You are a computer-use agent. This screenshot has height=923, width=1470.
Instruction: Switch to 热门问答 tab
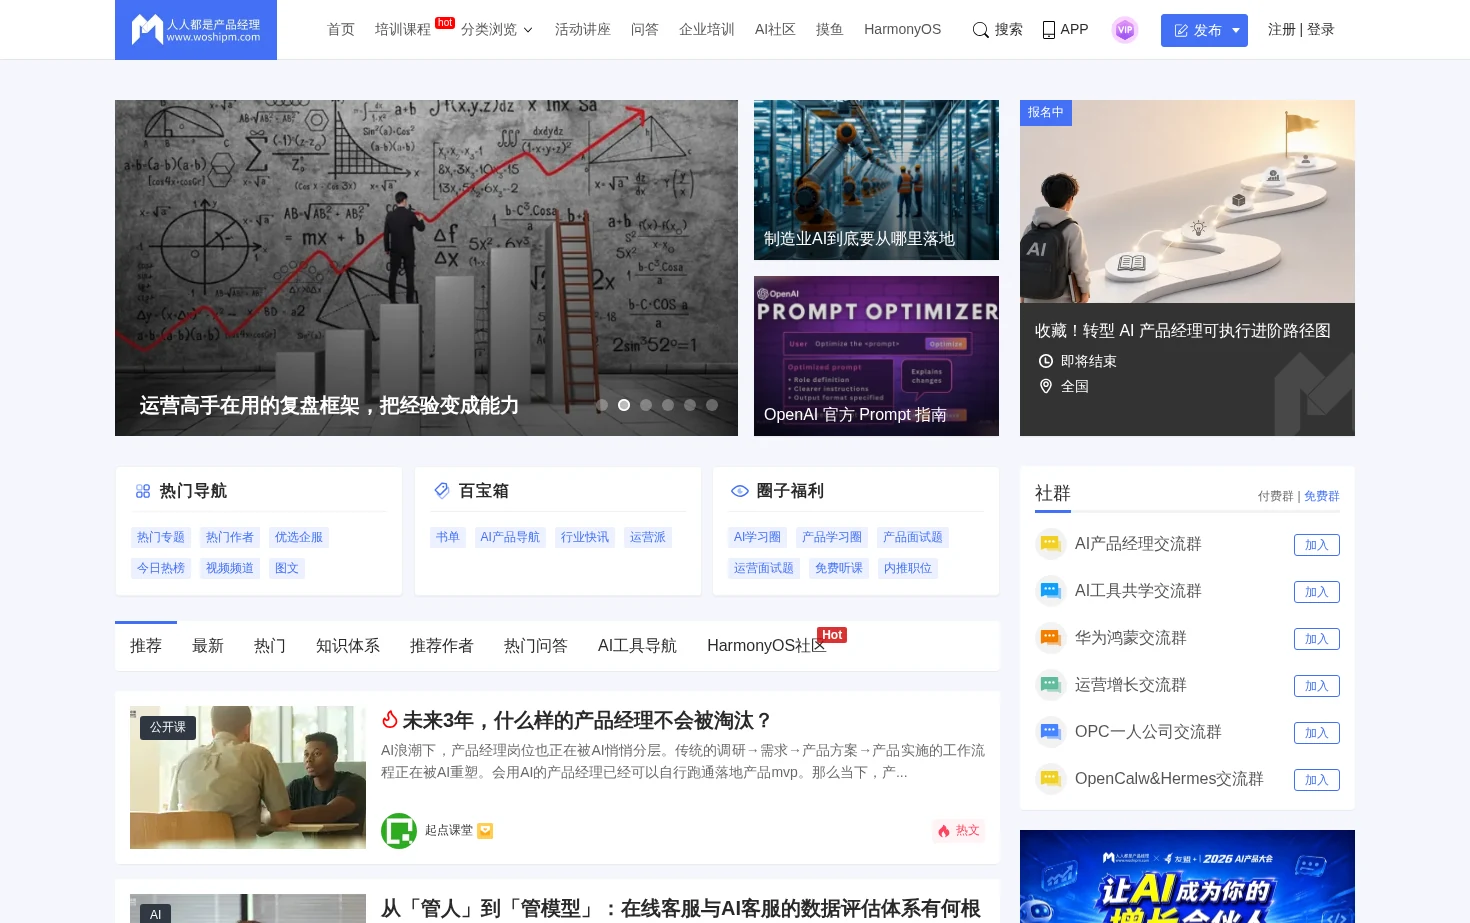pos(536,646)
